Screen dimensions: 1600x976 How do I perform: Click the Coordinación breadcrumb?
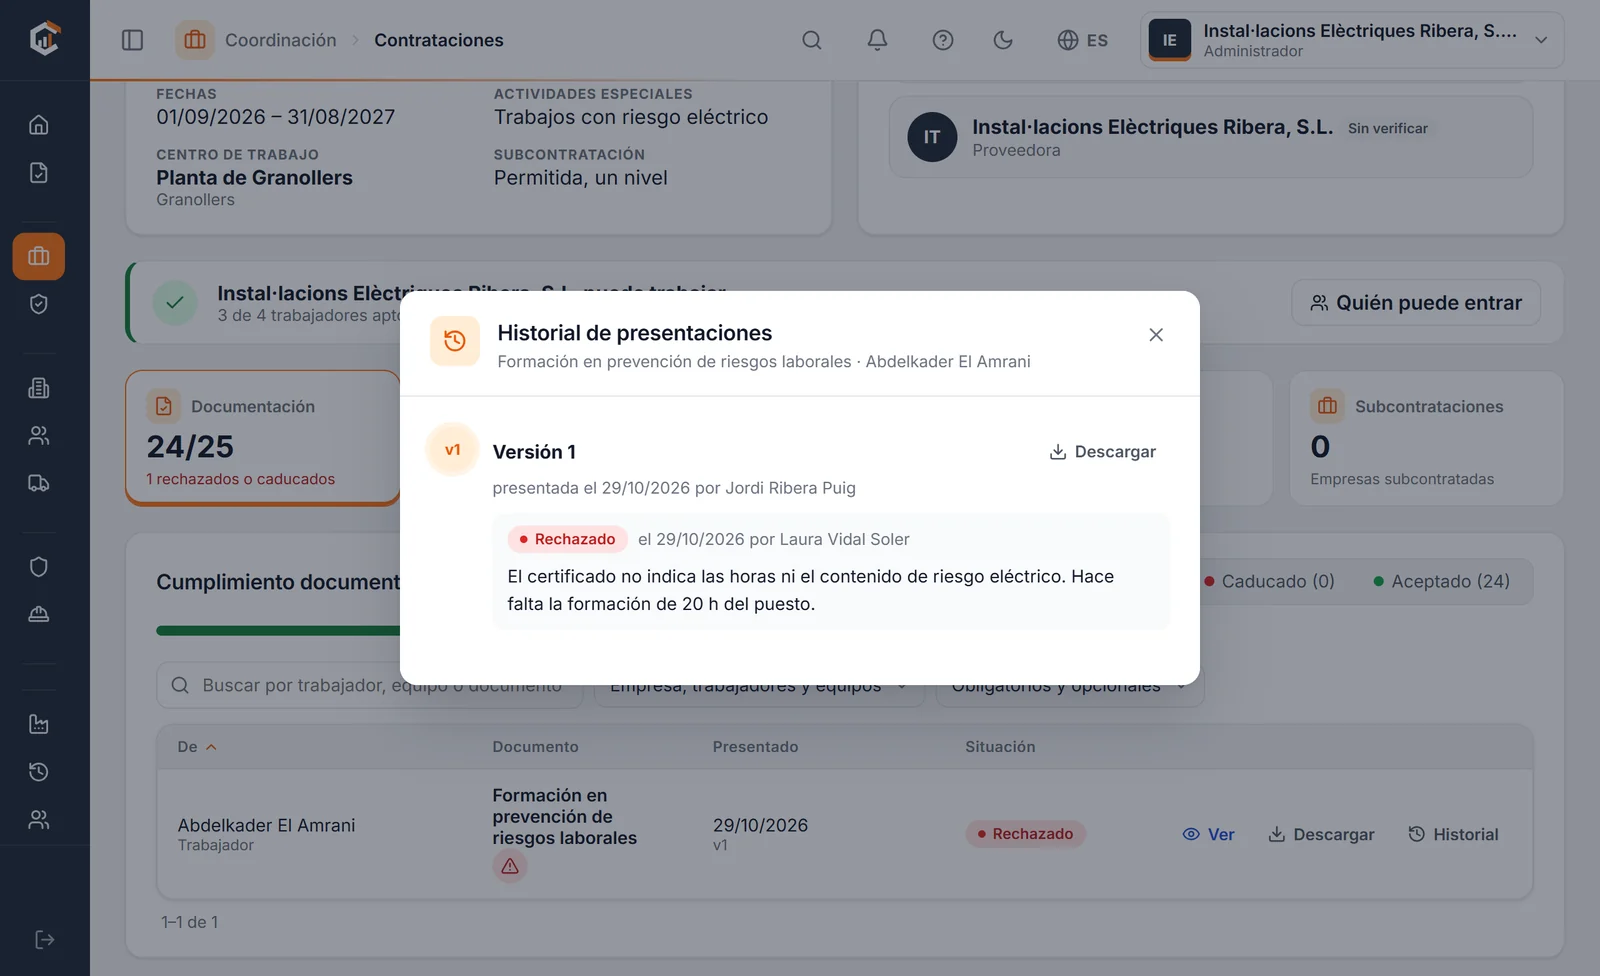280,40
